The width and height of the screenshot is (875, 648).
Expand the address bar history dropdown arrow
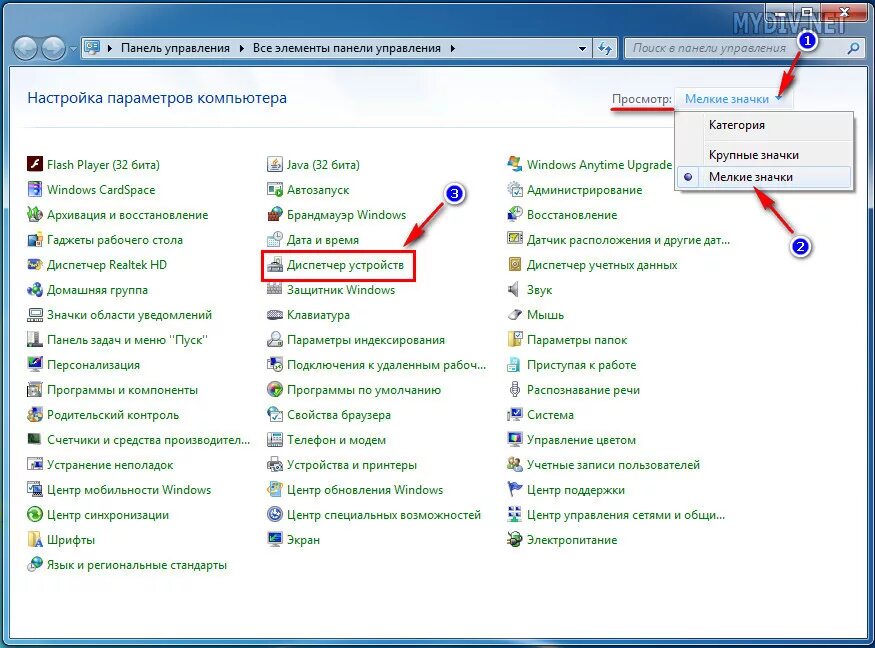[582, 49]
